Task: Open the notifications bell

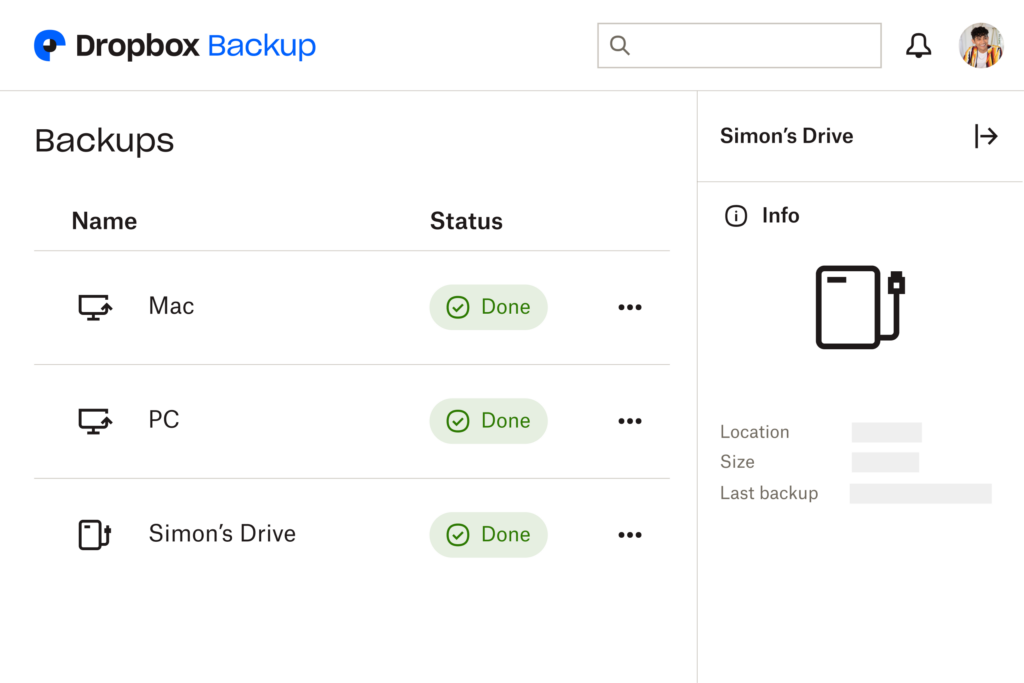Action: [x=918, y=46]
